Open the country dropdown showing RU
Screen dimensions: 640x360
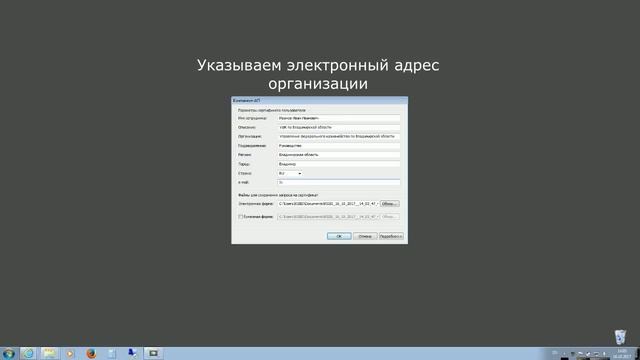[290, 173]
